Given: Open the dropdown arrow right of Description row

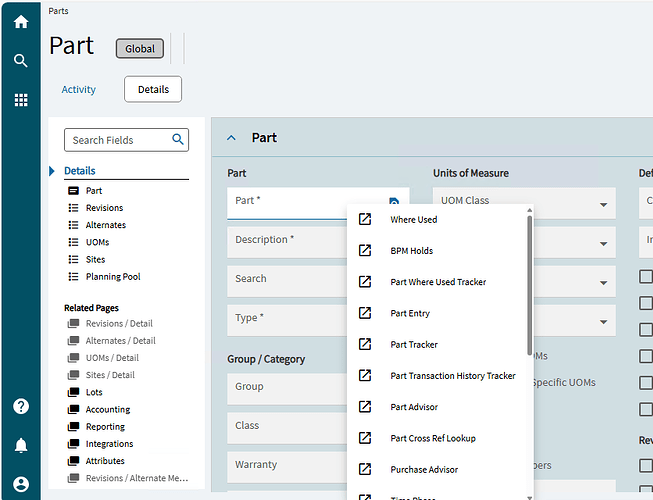Looking at the screenshot, I should (603, 244).
